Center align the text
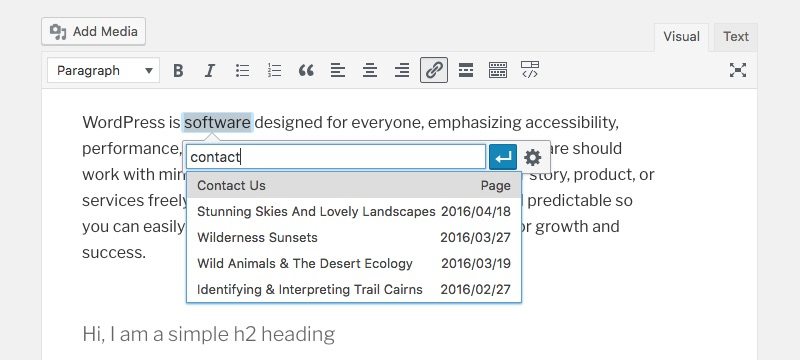This screenshot has width=800, height=360. click(x=370, y=70)
